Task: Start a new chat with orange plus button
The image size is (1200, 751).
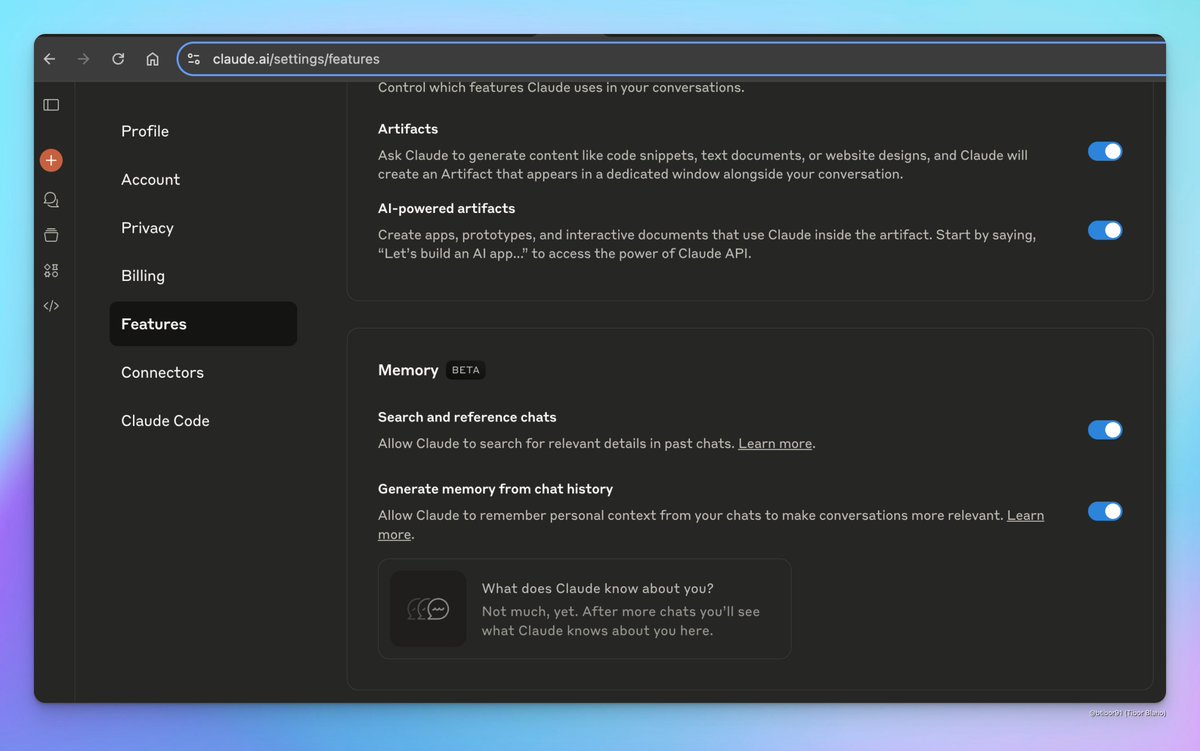Action: pyautogui.click(x=51, y=160)
